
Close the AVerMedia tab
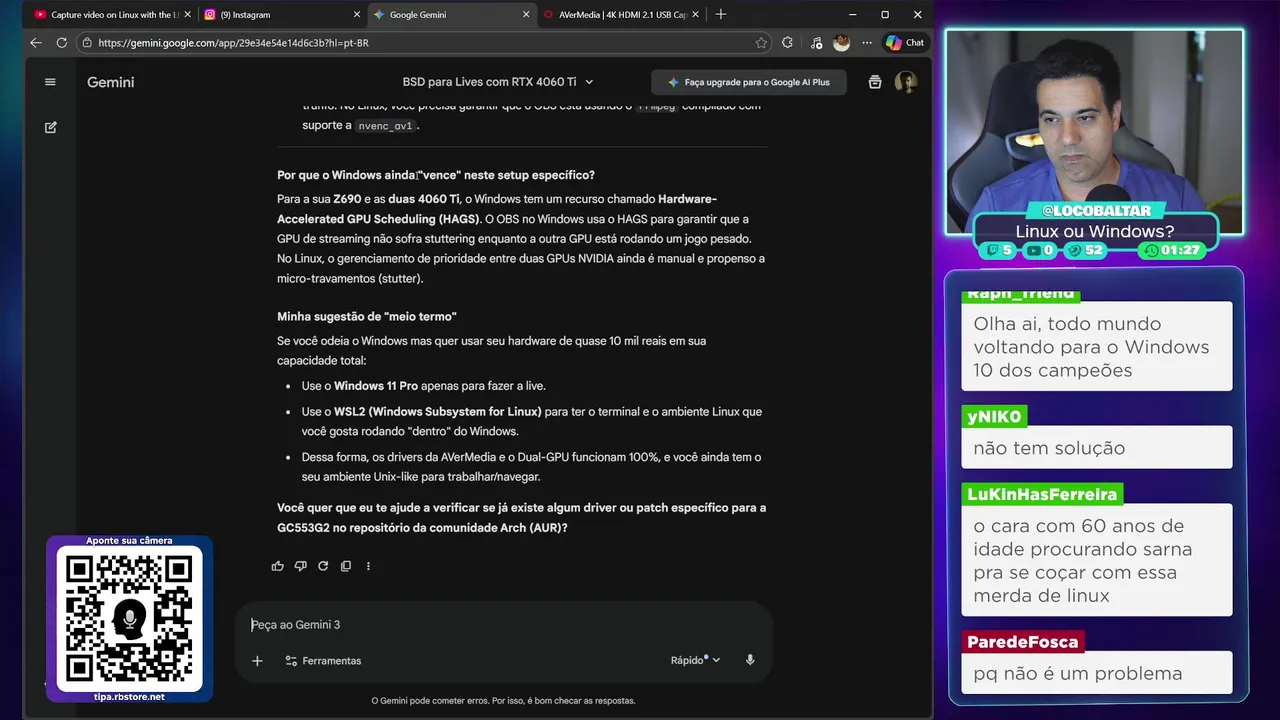pos(695,15)
